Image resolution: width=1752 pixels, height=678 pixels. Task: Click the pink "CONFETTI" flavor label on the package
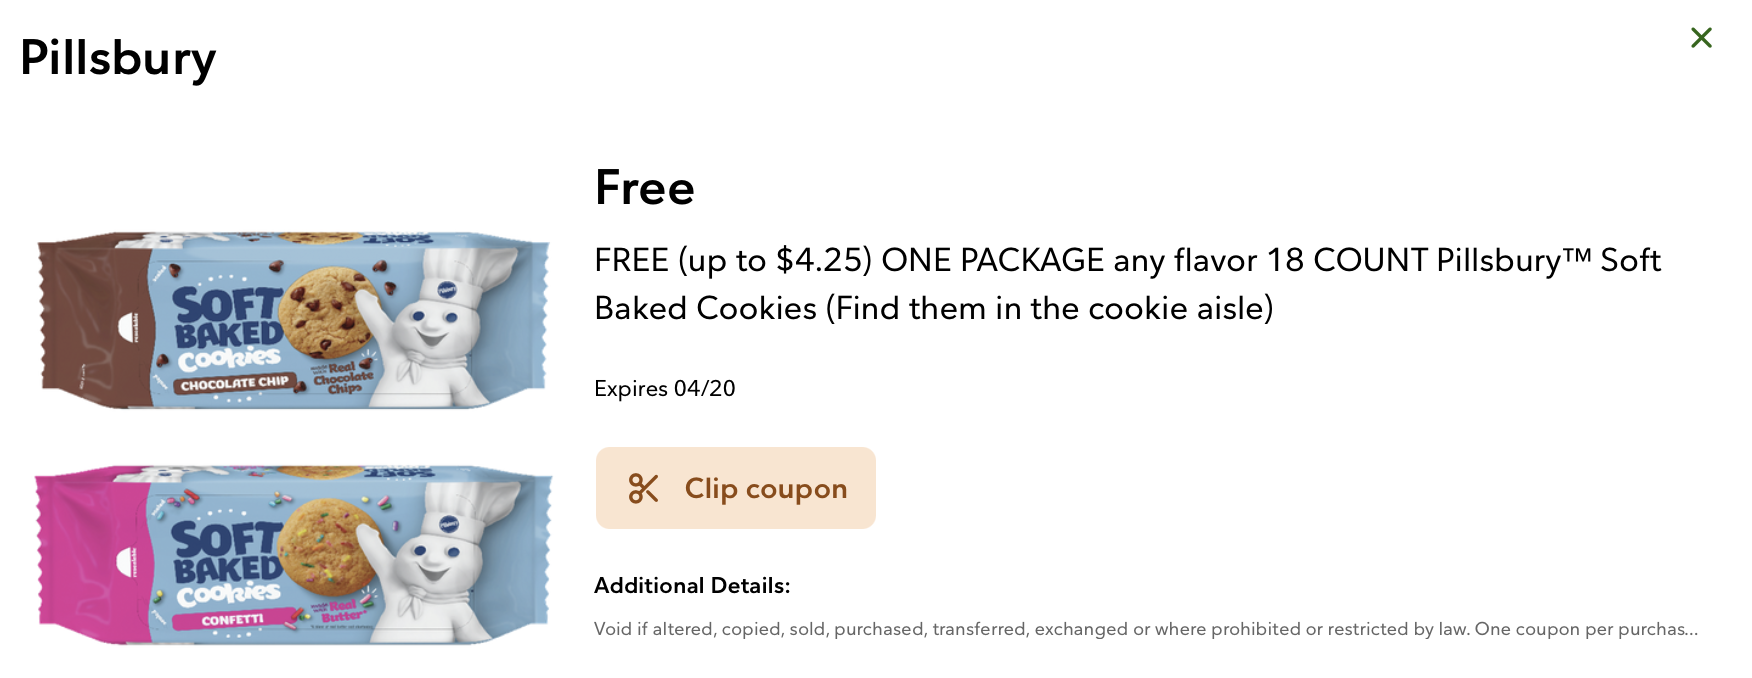(232, 620)
